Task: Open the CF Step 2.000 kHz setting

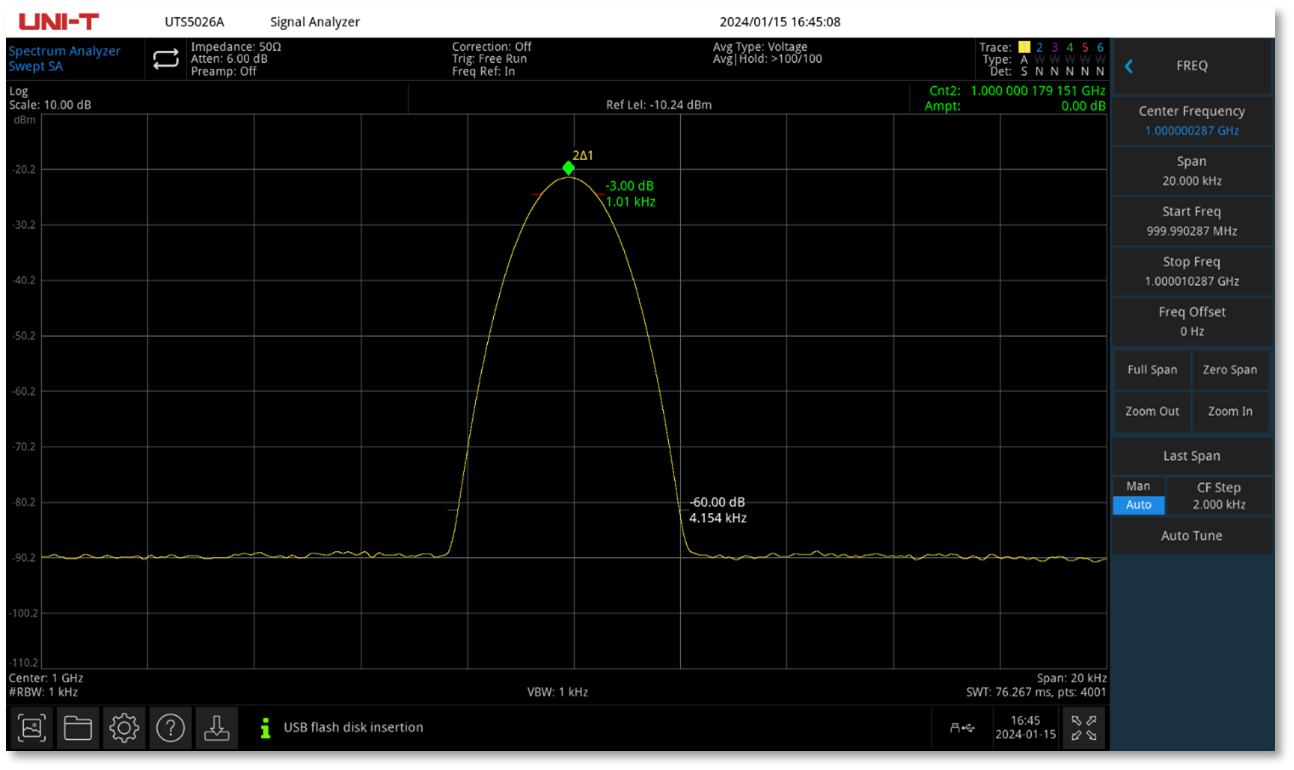Action: point(1218,496)
